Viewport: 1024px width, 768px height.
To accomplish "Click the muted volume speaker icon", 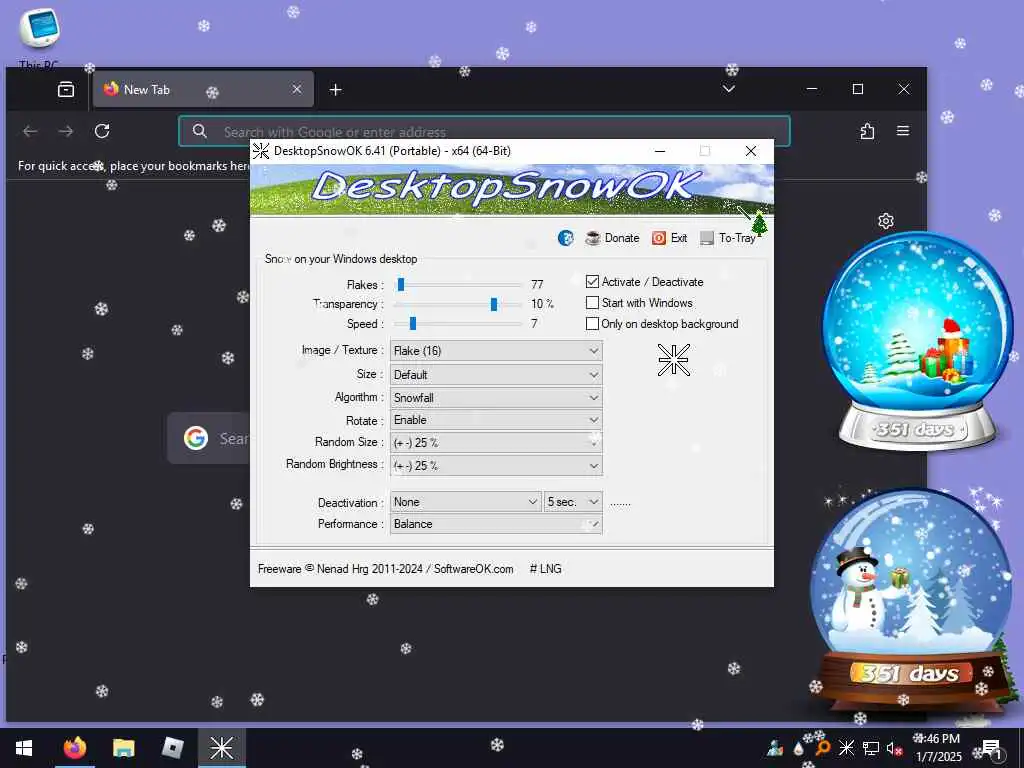I will 894,748.
